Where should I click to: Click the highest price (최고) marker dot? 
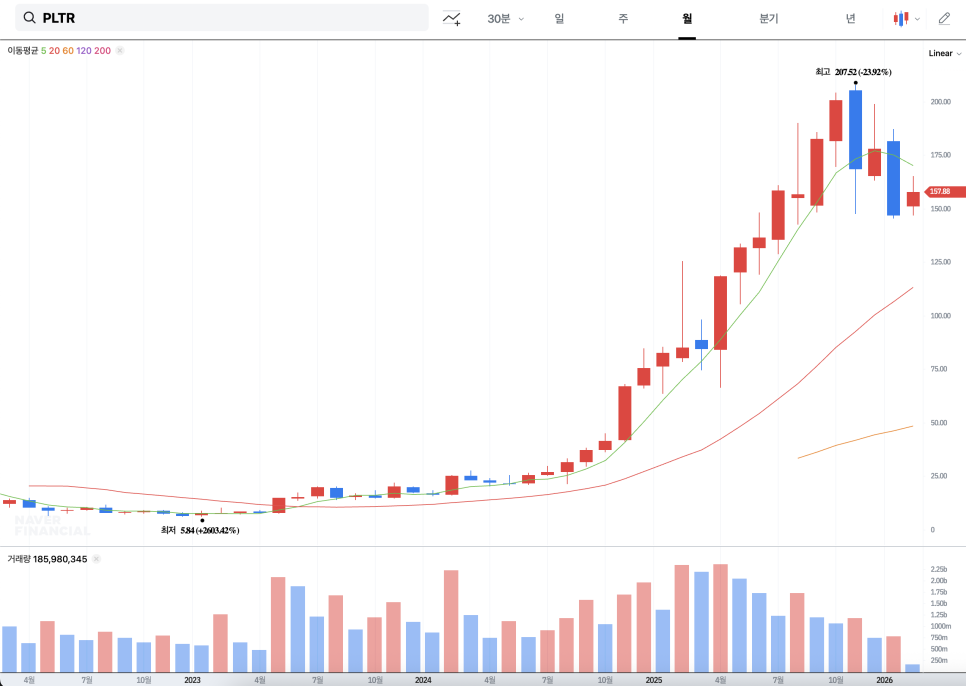855,83
